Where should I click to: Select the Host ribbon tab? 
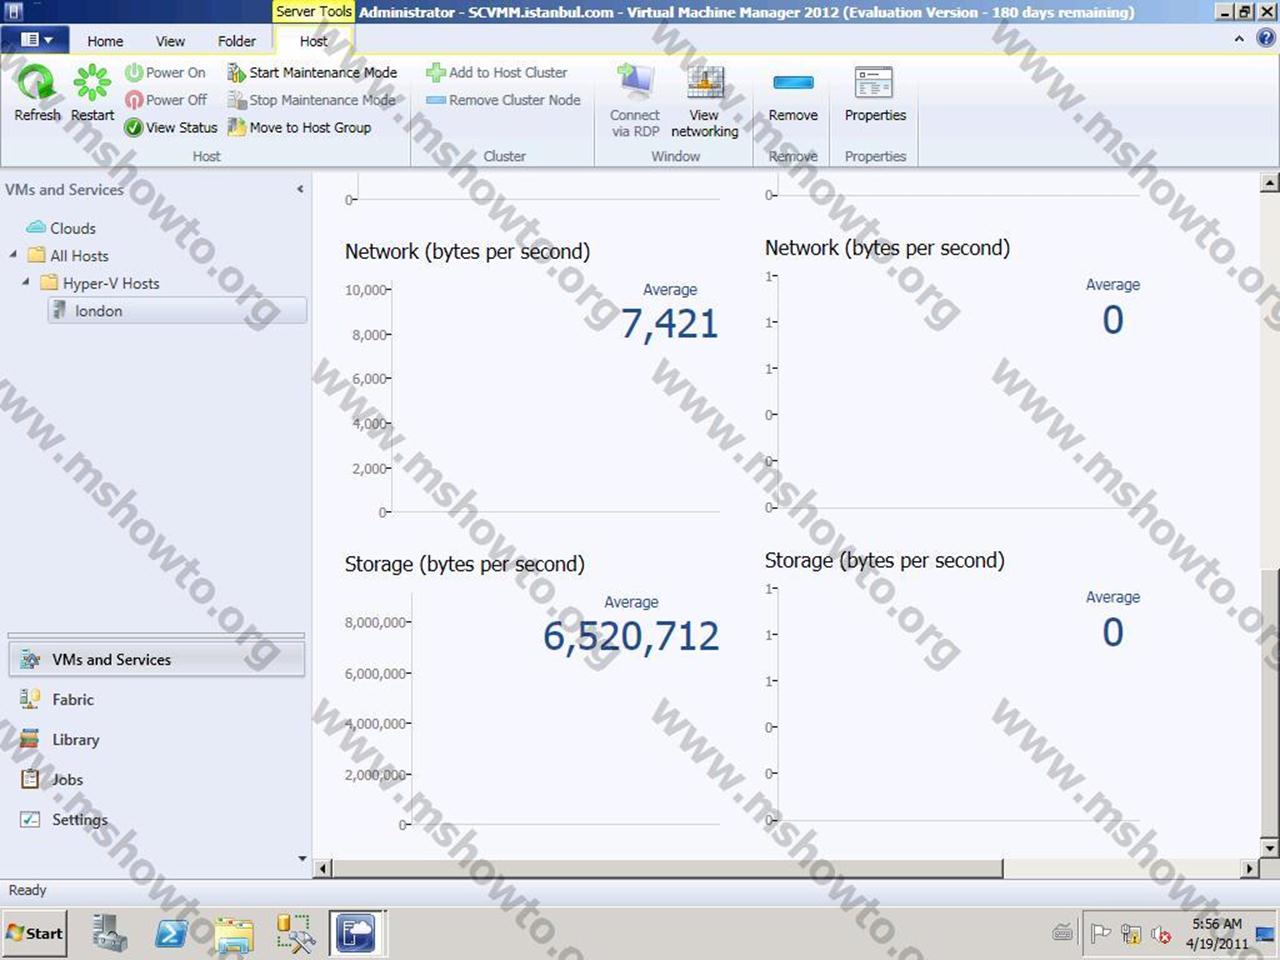click(313, 41)
